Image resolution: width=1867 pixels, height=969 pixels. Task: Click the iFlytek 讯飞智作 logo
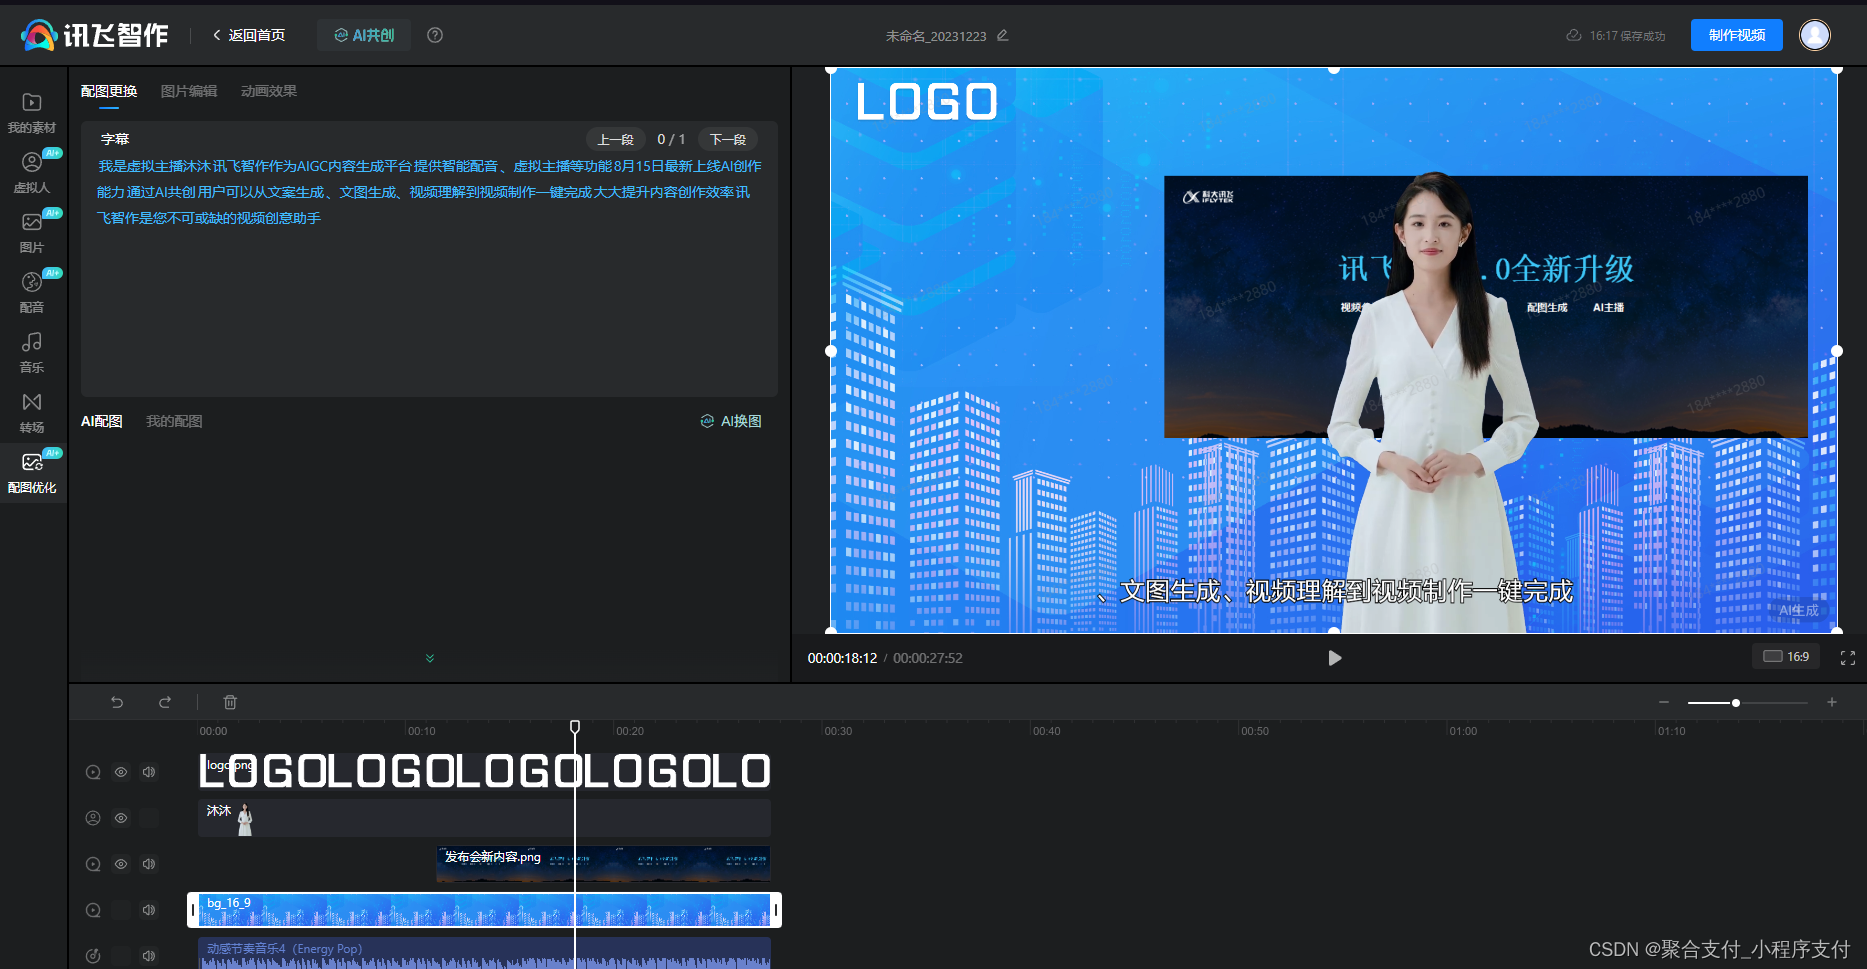pos(95,35)
